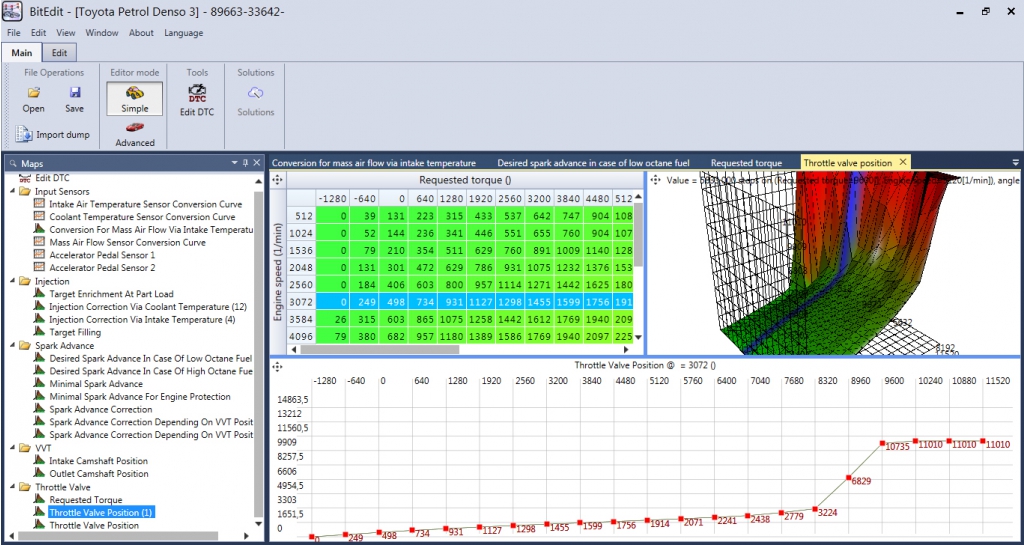
Task: Open Conversion for mass air flow tab
Action: (x=374, y=163)
